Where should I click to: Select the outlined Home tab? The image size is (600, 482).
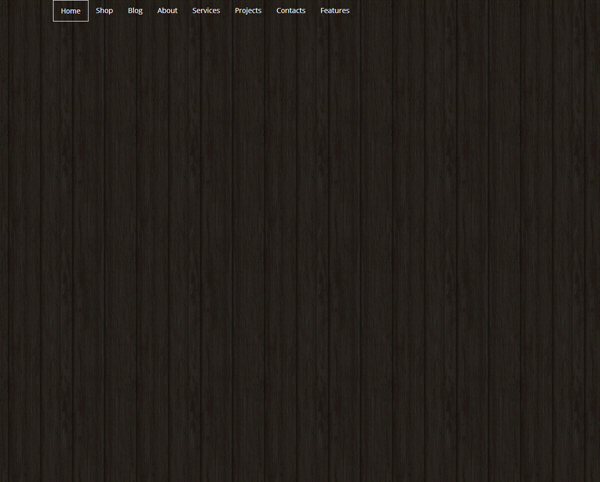70,11
